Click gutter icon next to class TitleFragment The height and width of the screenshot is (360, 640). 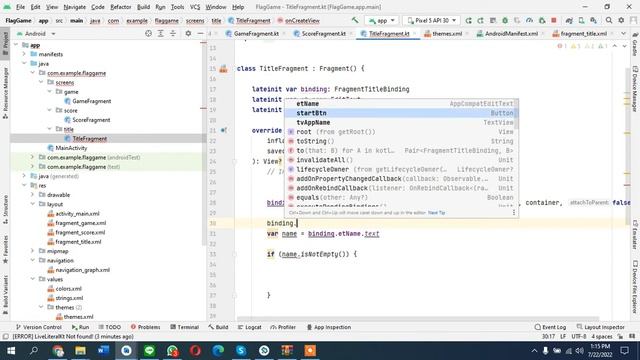click(223, 69)
